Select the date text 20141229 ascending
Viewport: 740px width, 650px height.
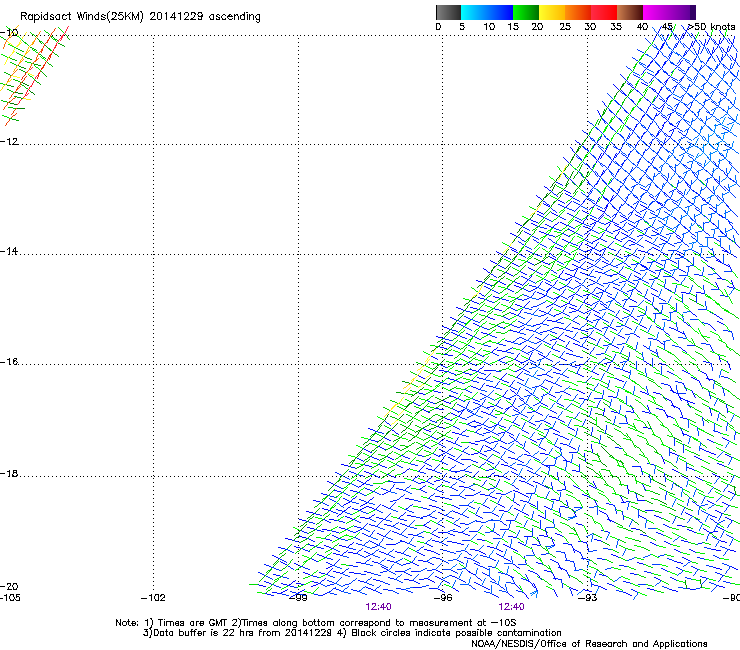(x=205, y=17)
